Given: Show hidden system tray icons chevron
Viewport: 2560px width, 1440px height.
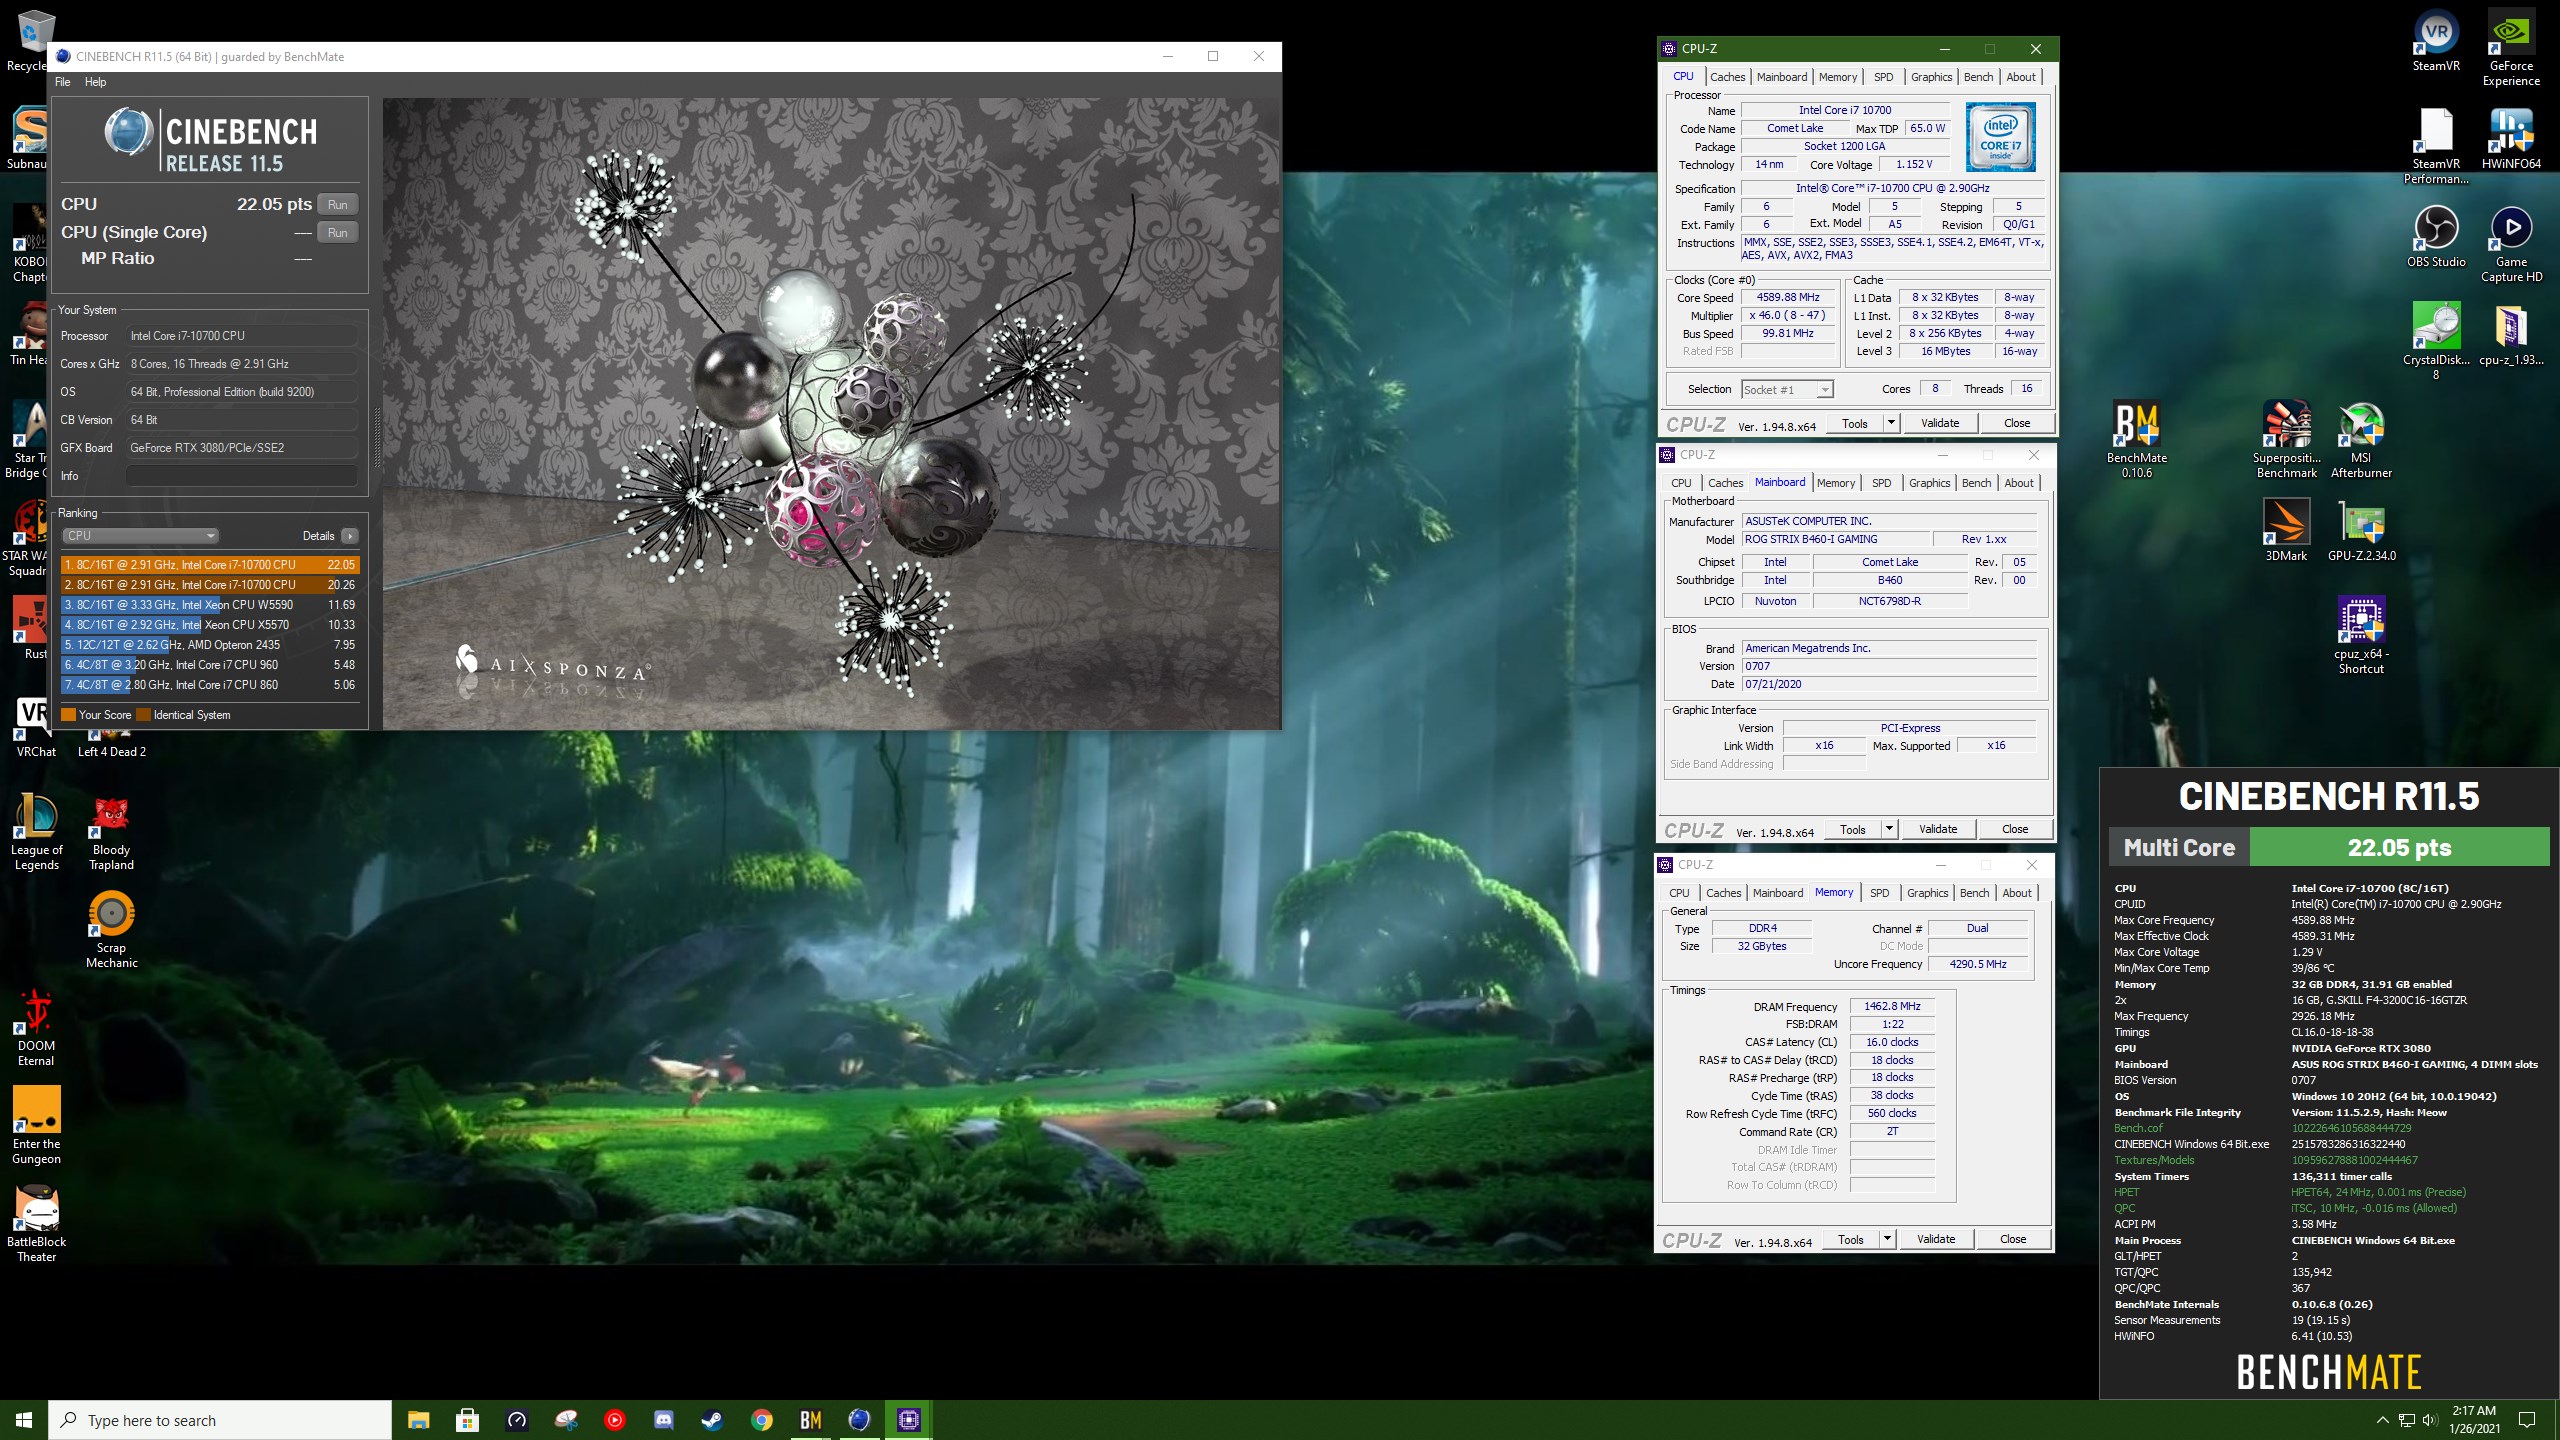Looking at the screenshot, I should point(2382,1420).
